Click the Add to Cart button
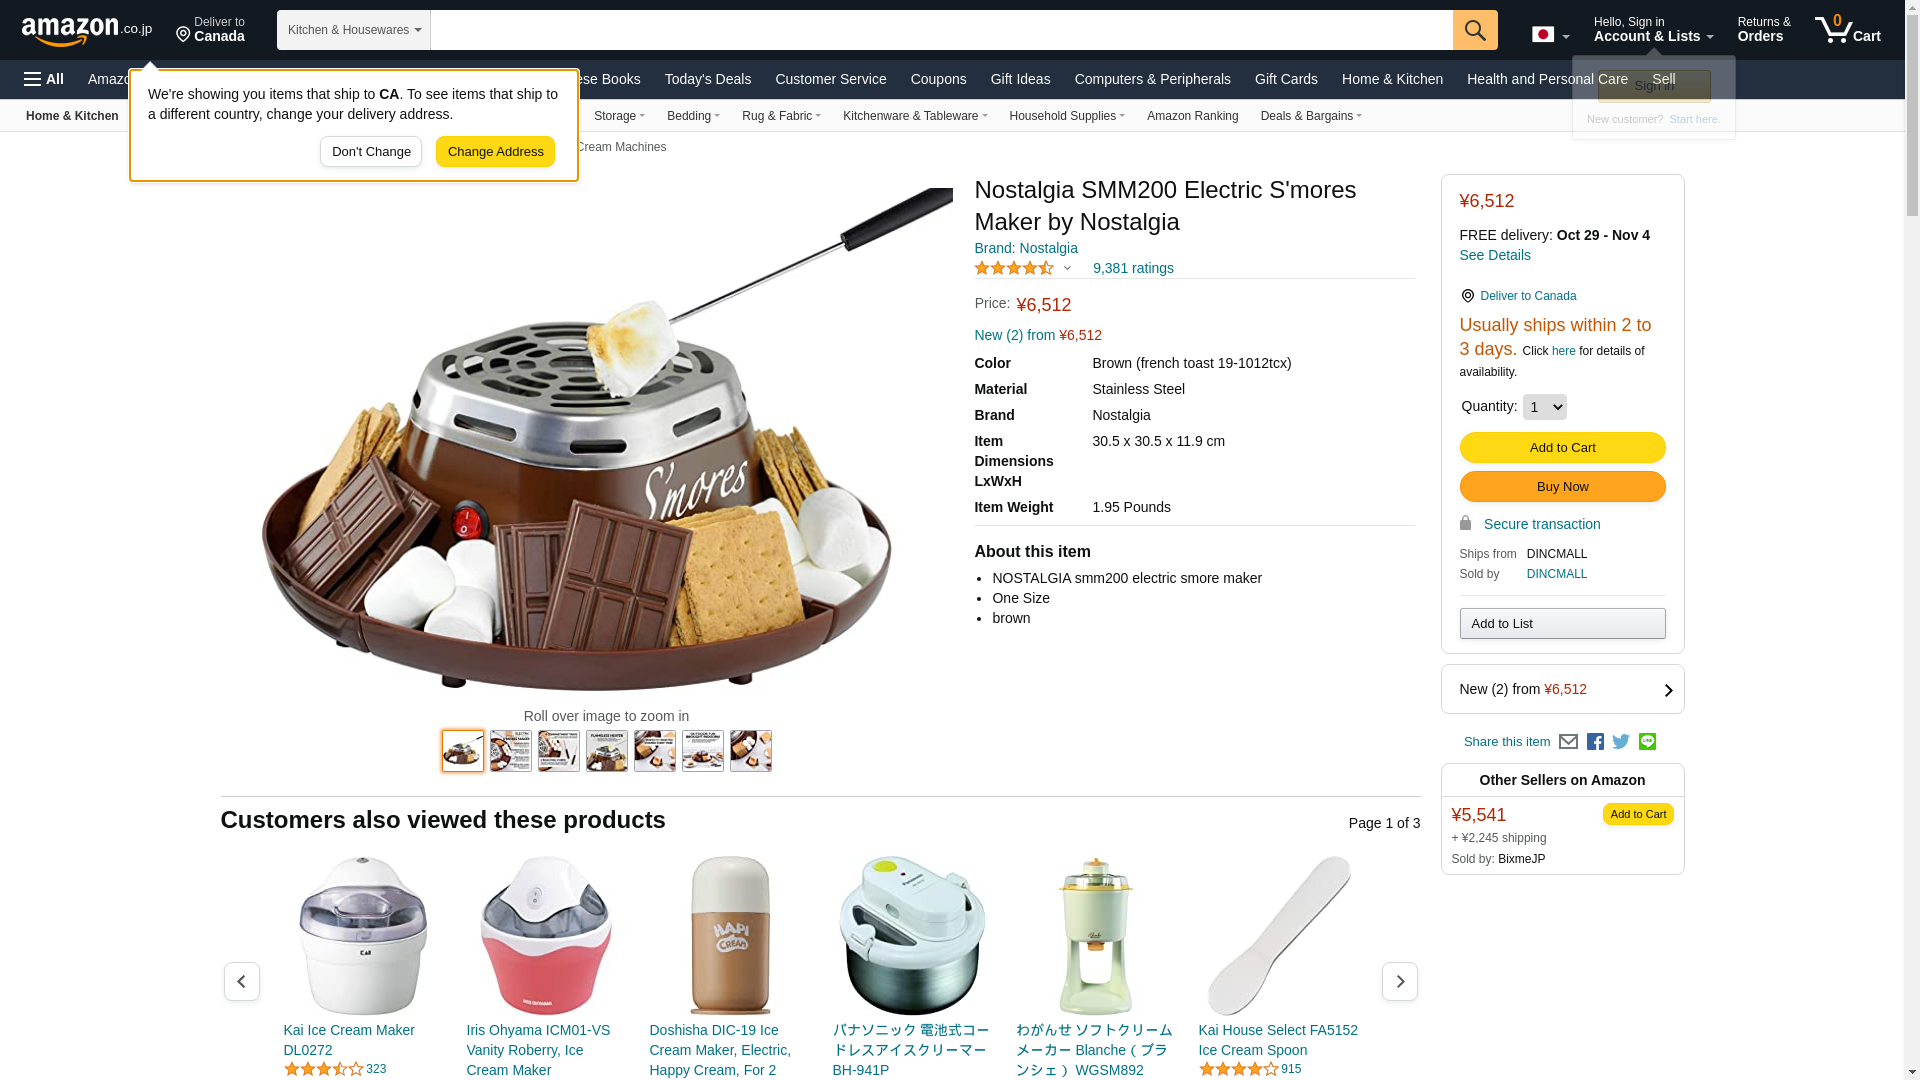The height and width of the screenshot is (1080, 1920). 1562,447
